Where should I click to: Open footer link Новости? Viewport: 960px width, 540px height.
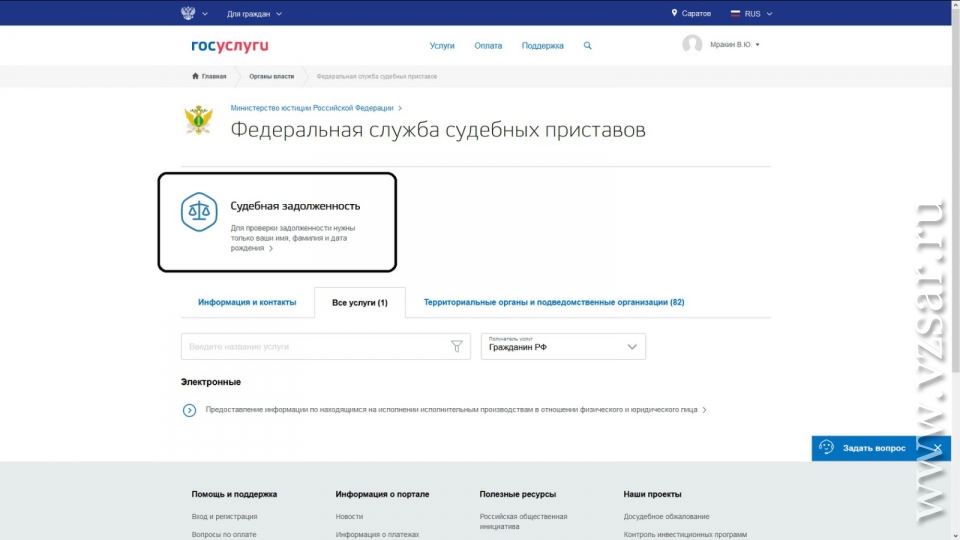click(x=349, y=517)
